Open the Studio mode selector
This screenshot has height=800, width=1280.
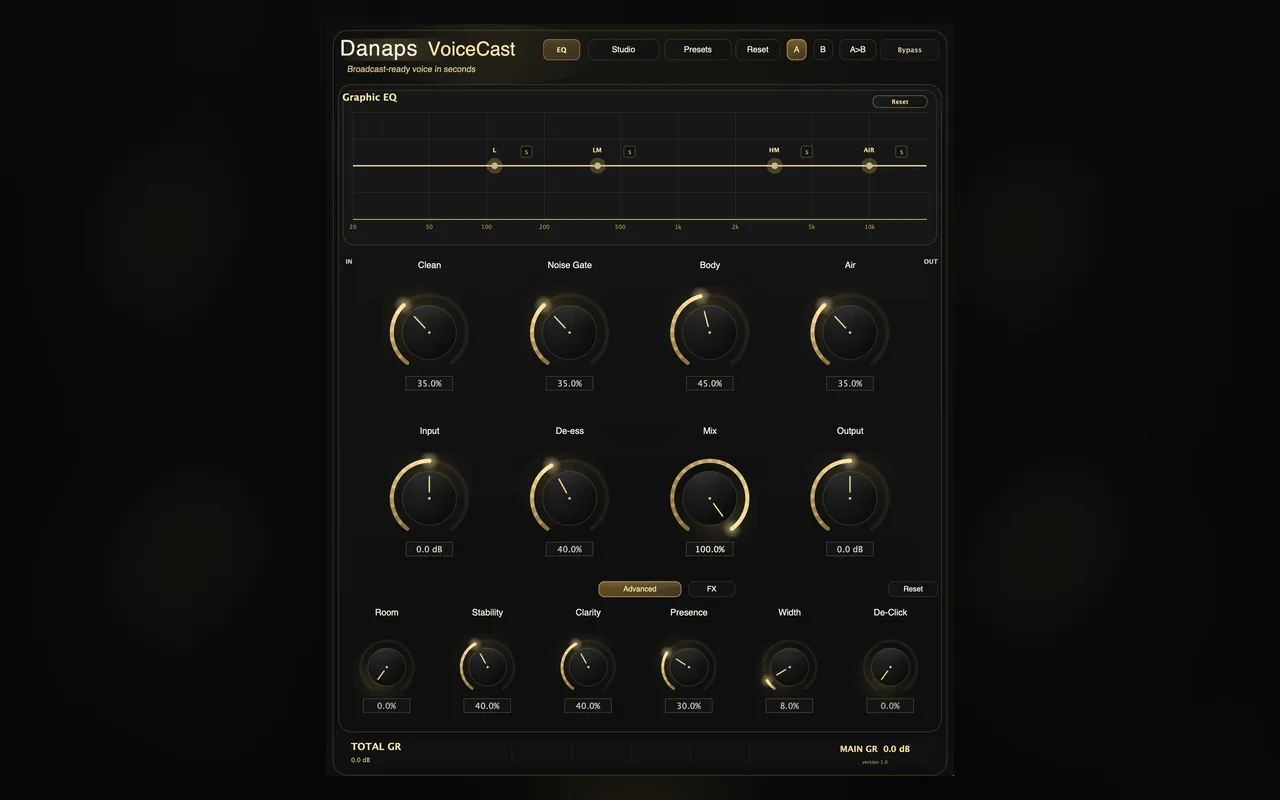pyautogui.click(x=624, y=49)
